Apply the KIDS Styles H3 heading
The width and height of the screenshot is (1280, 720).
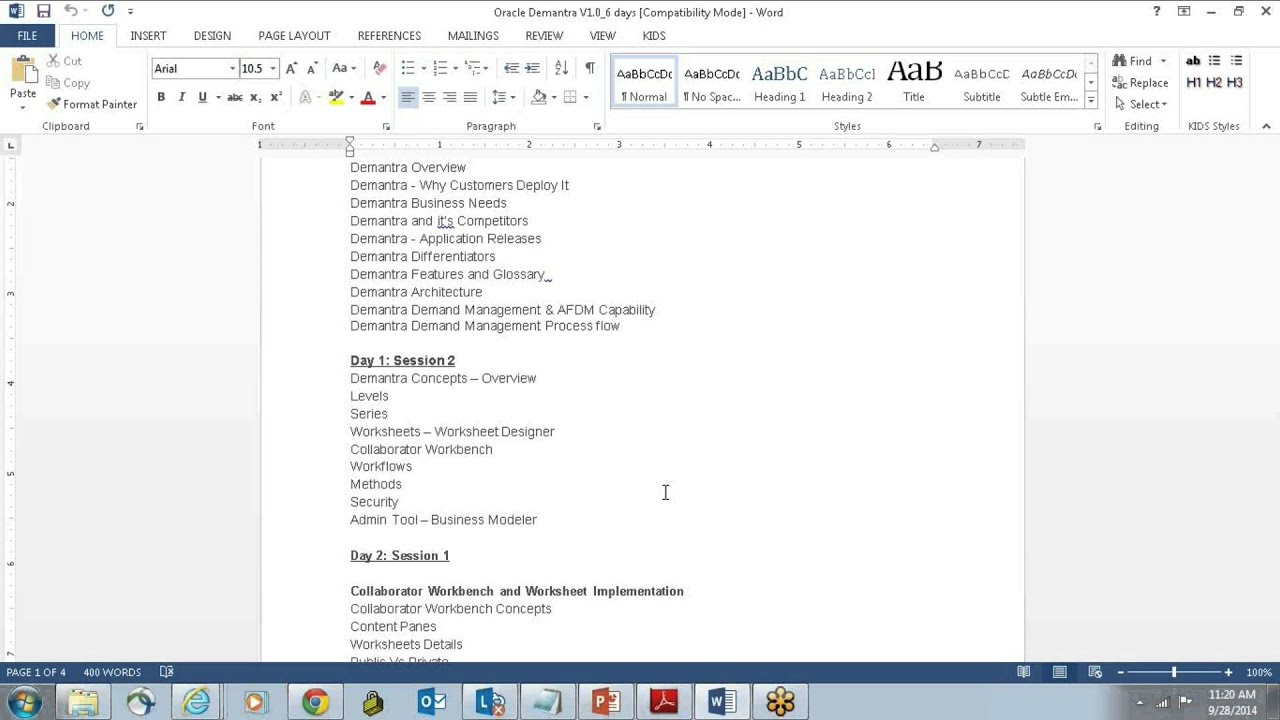(1235, 83)
